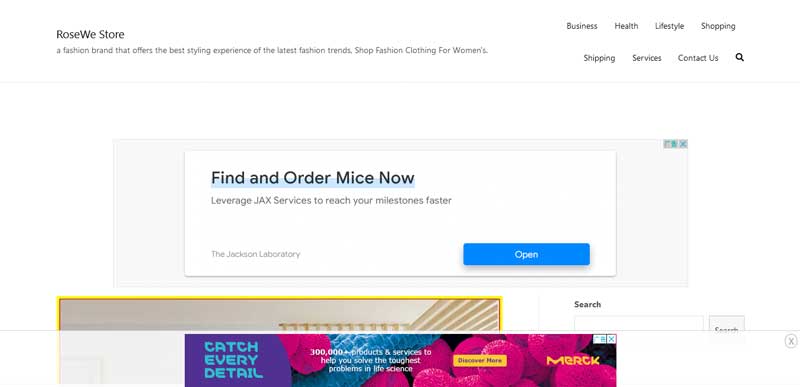Click the AdChoices info icon on top ad

click(671, 144)
